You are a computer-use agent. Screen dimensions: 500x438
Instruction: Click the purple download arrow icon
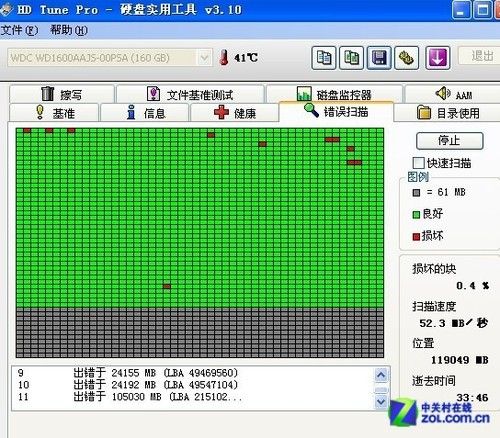438,58
